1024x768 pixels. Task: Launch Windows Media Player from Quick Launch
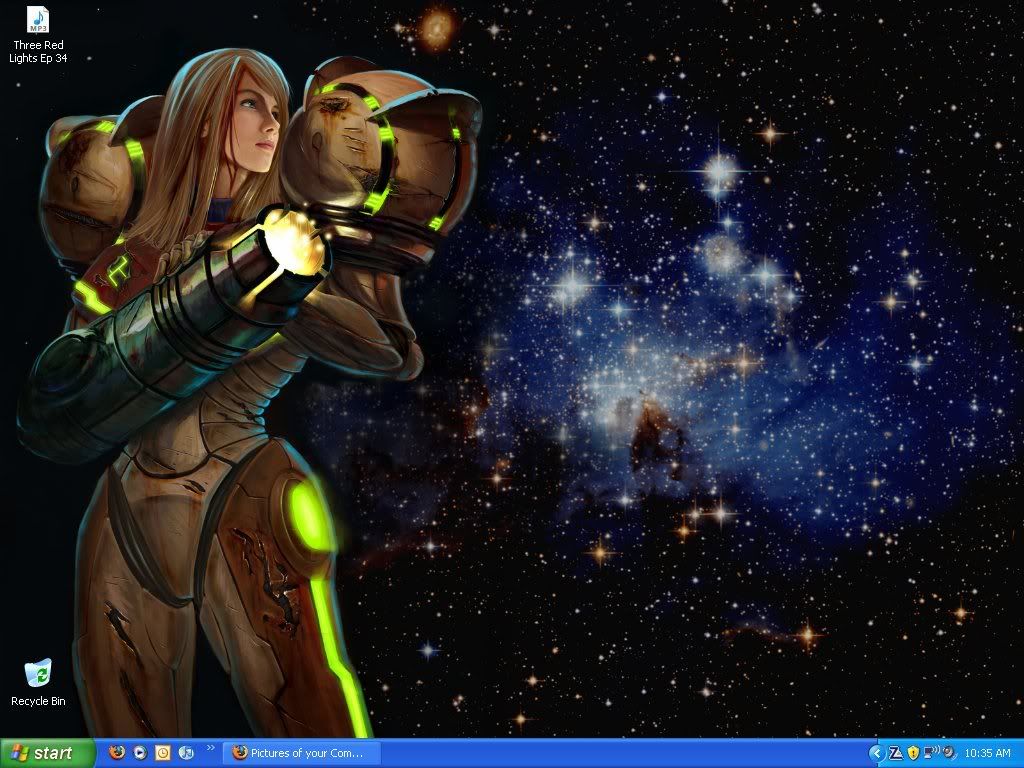140,753
